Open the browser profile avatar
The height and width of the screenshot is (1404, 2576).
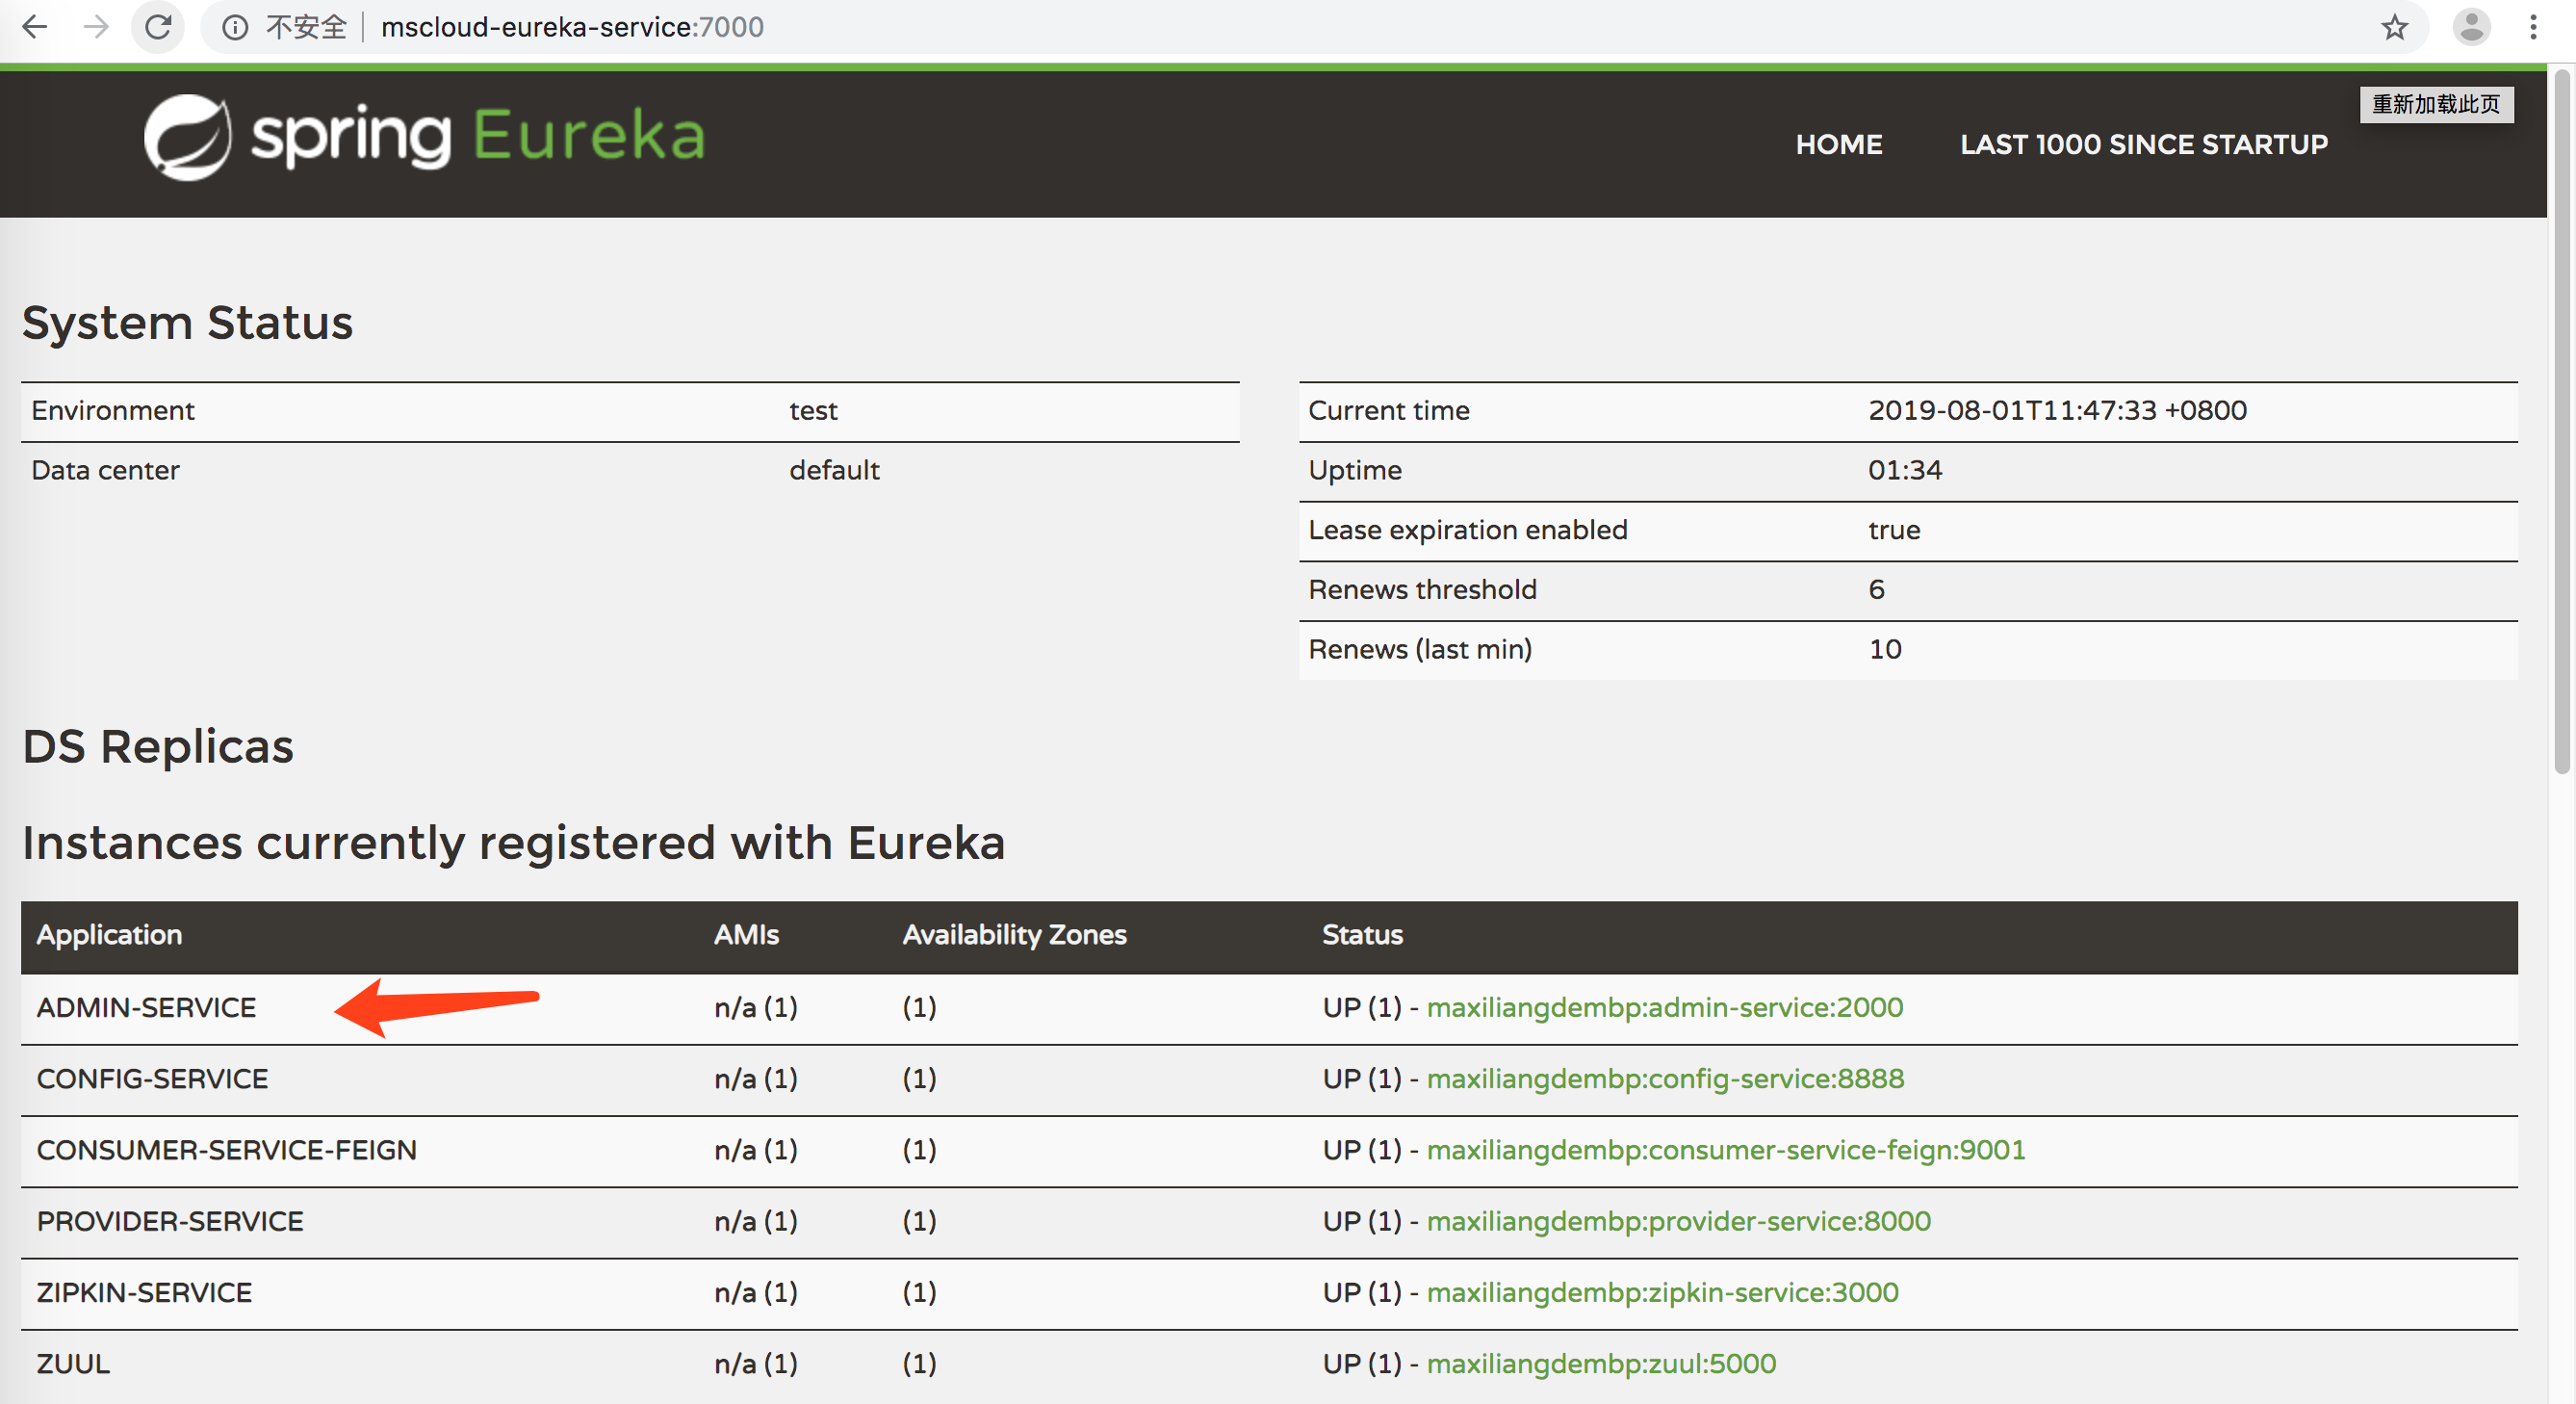pos(2470,27)
